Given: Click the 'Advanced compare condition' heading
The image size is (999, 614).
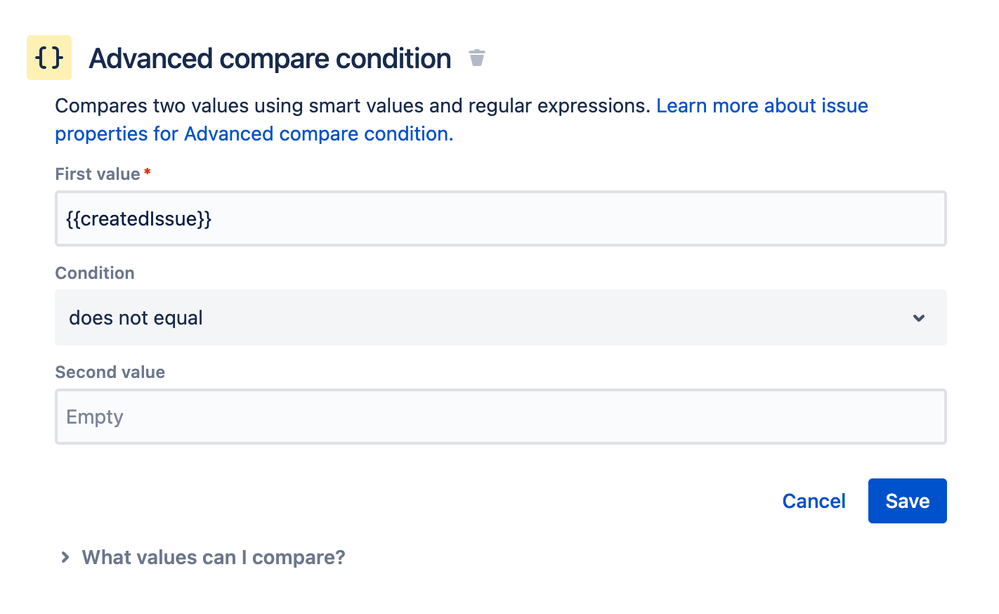Looking at the screenshot, I should (x=269, y=59).
